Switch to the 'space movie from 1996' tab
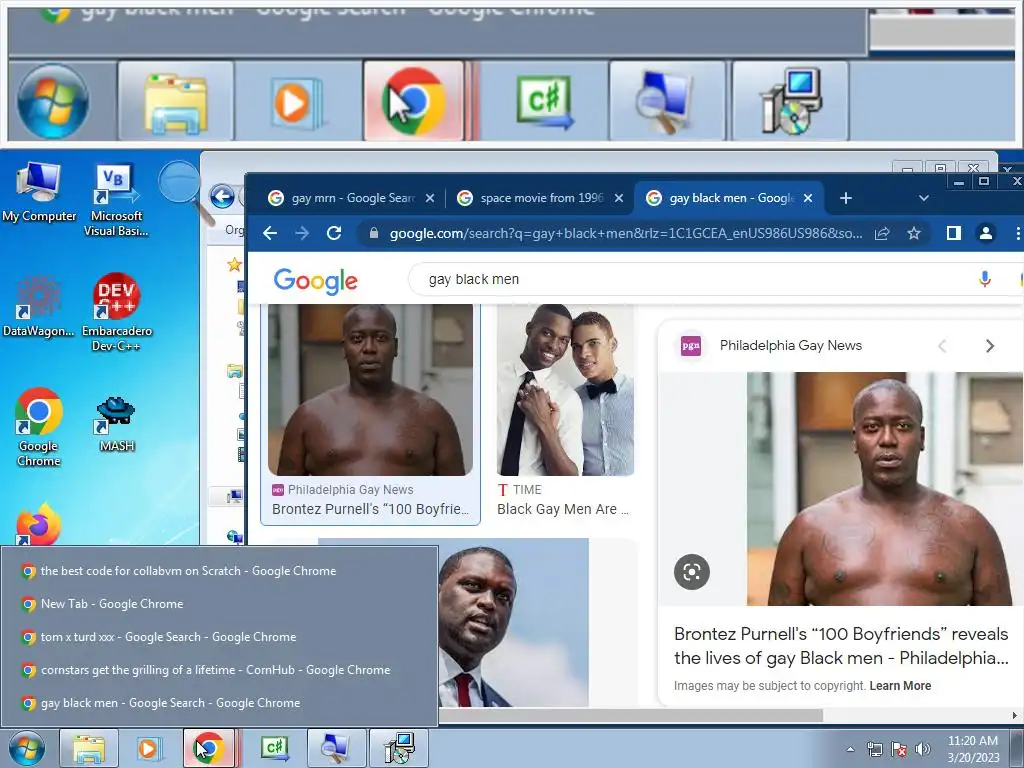 pos(540,198)
